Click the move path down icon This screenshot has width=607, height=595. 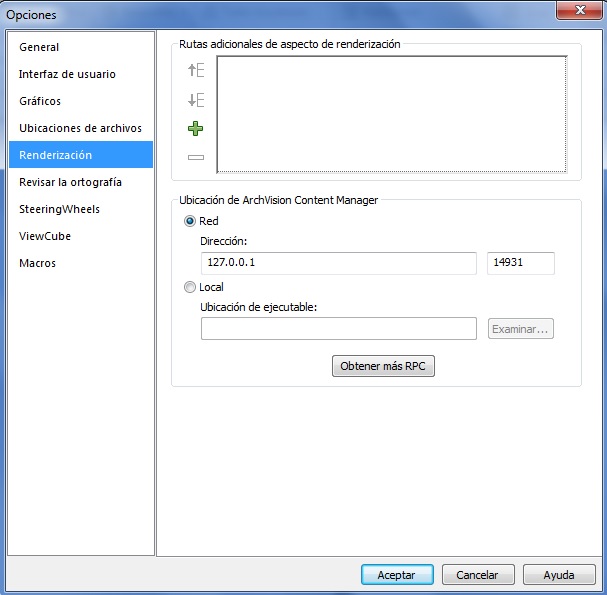point(196,100)
